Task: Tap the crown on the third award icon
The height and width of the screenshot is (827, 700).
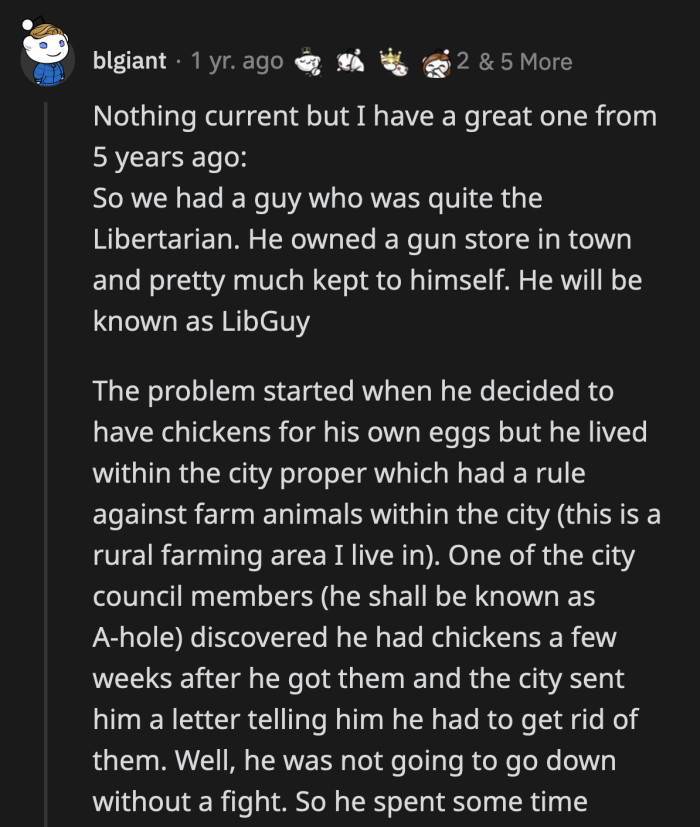Action: coord(388,55)
